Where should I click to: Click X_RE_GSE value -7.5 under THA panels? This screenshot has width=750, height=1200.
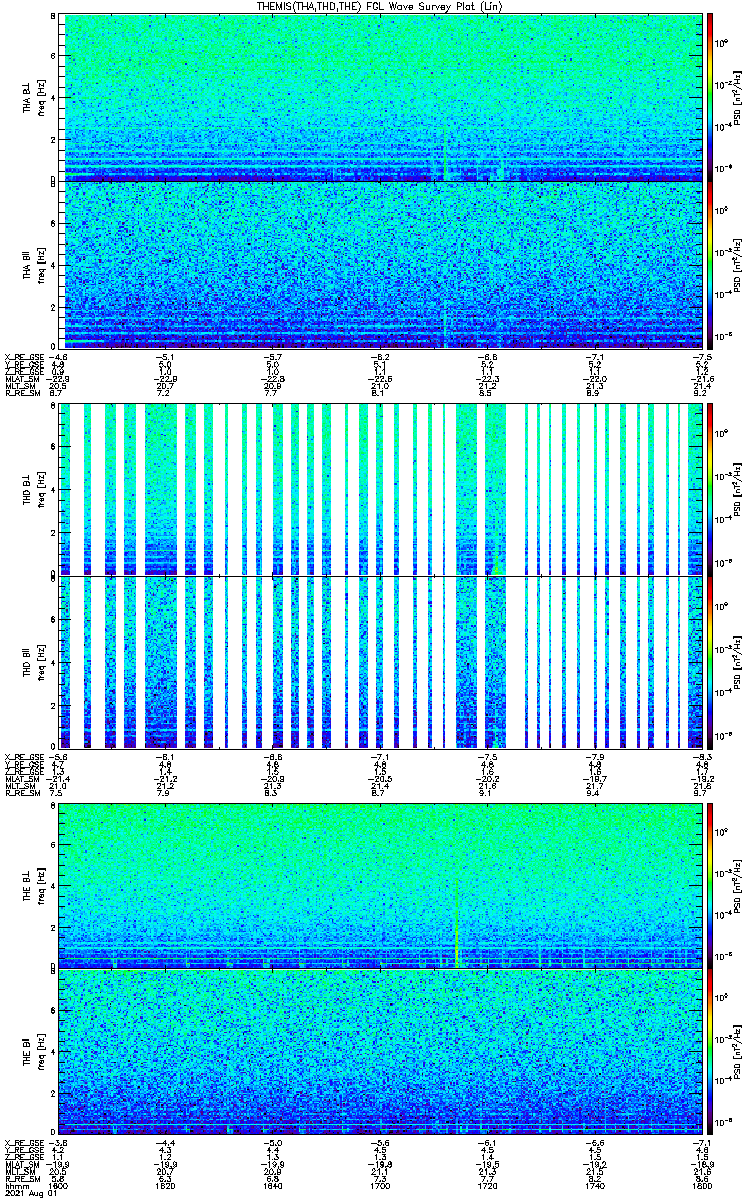point(702,357)
